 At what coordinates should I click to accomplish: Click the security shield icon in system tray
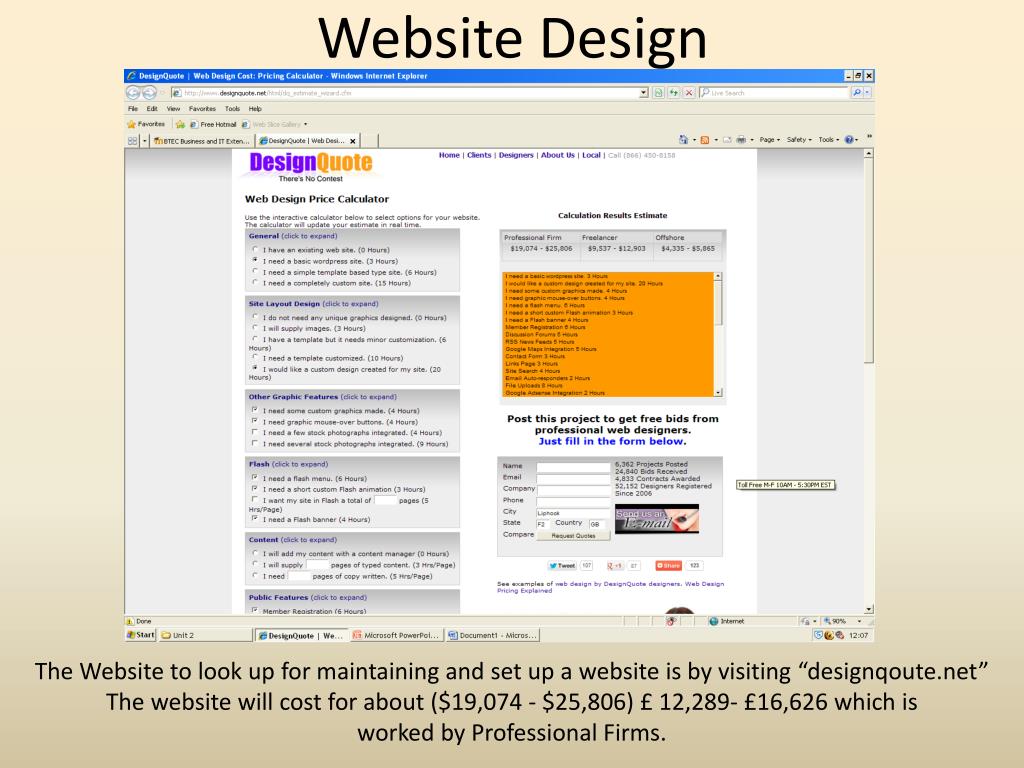click(818, 635)
